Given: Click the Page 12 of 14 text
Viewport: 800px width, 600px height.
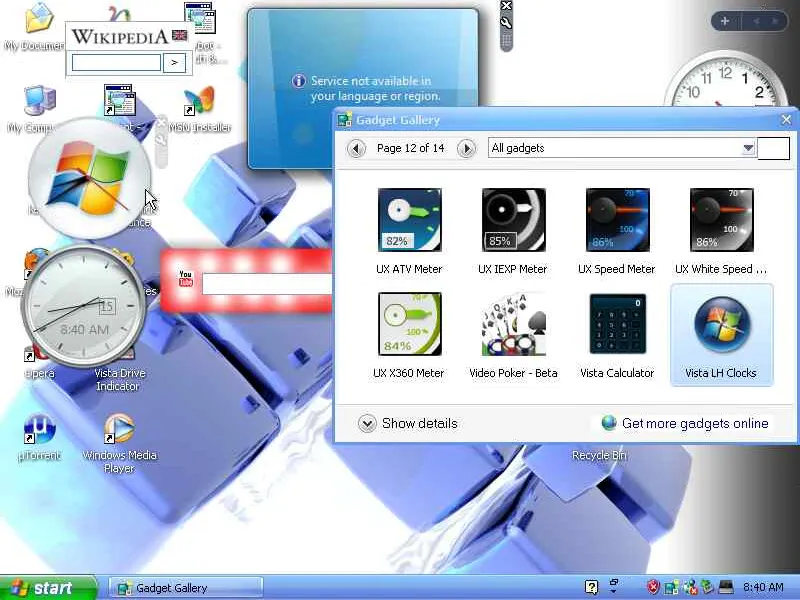Looking at the screenshot, I should 411,148.
